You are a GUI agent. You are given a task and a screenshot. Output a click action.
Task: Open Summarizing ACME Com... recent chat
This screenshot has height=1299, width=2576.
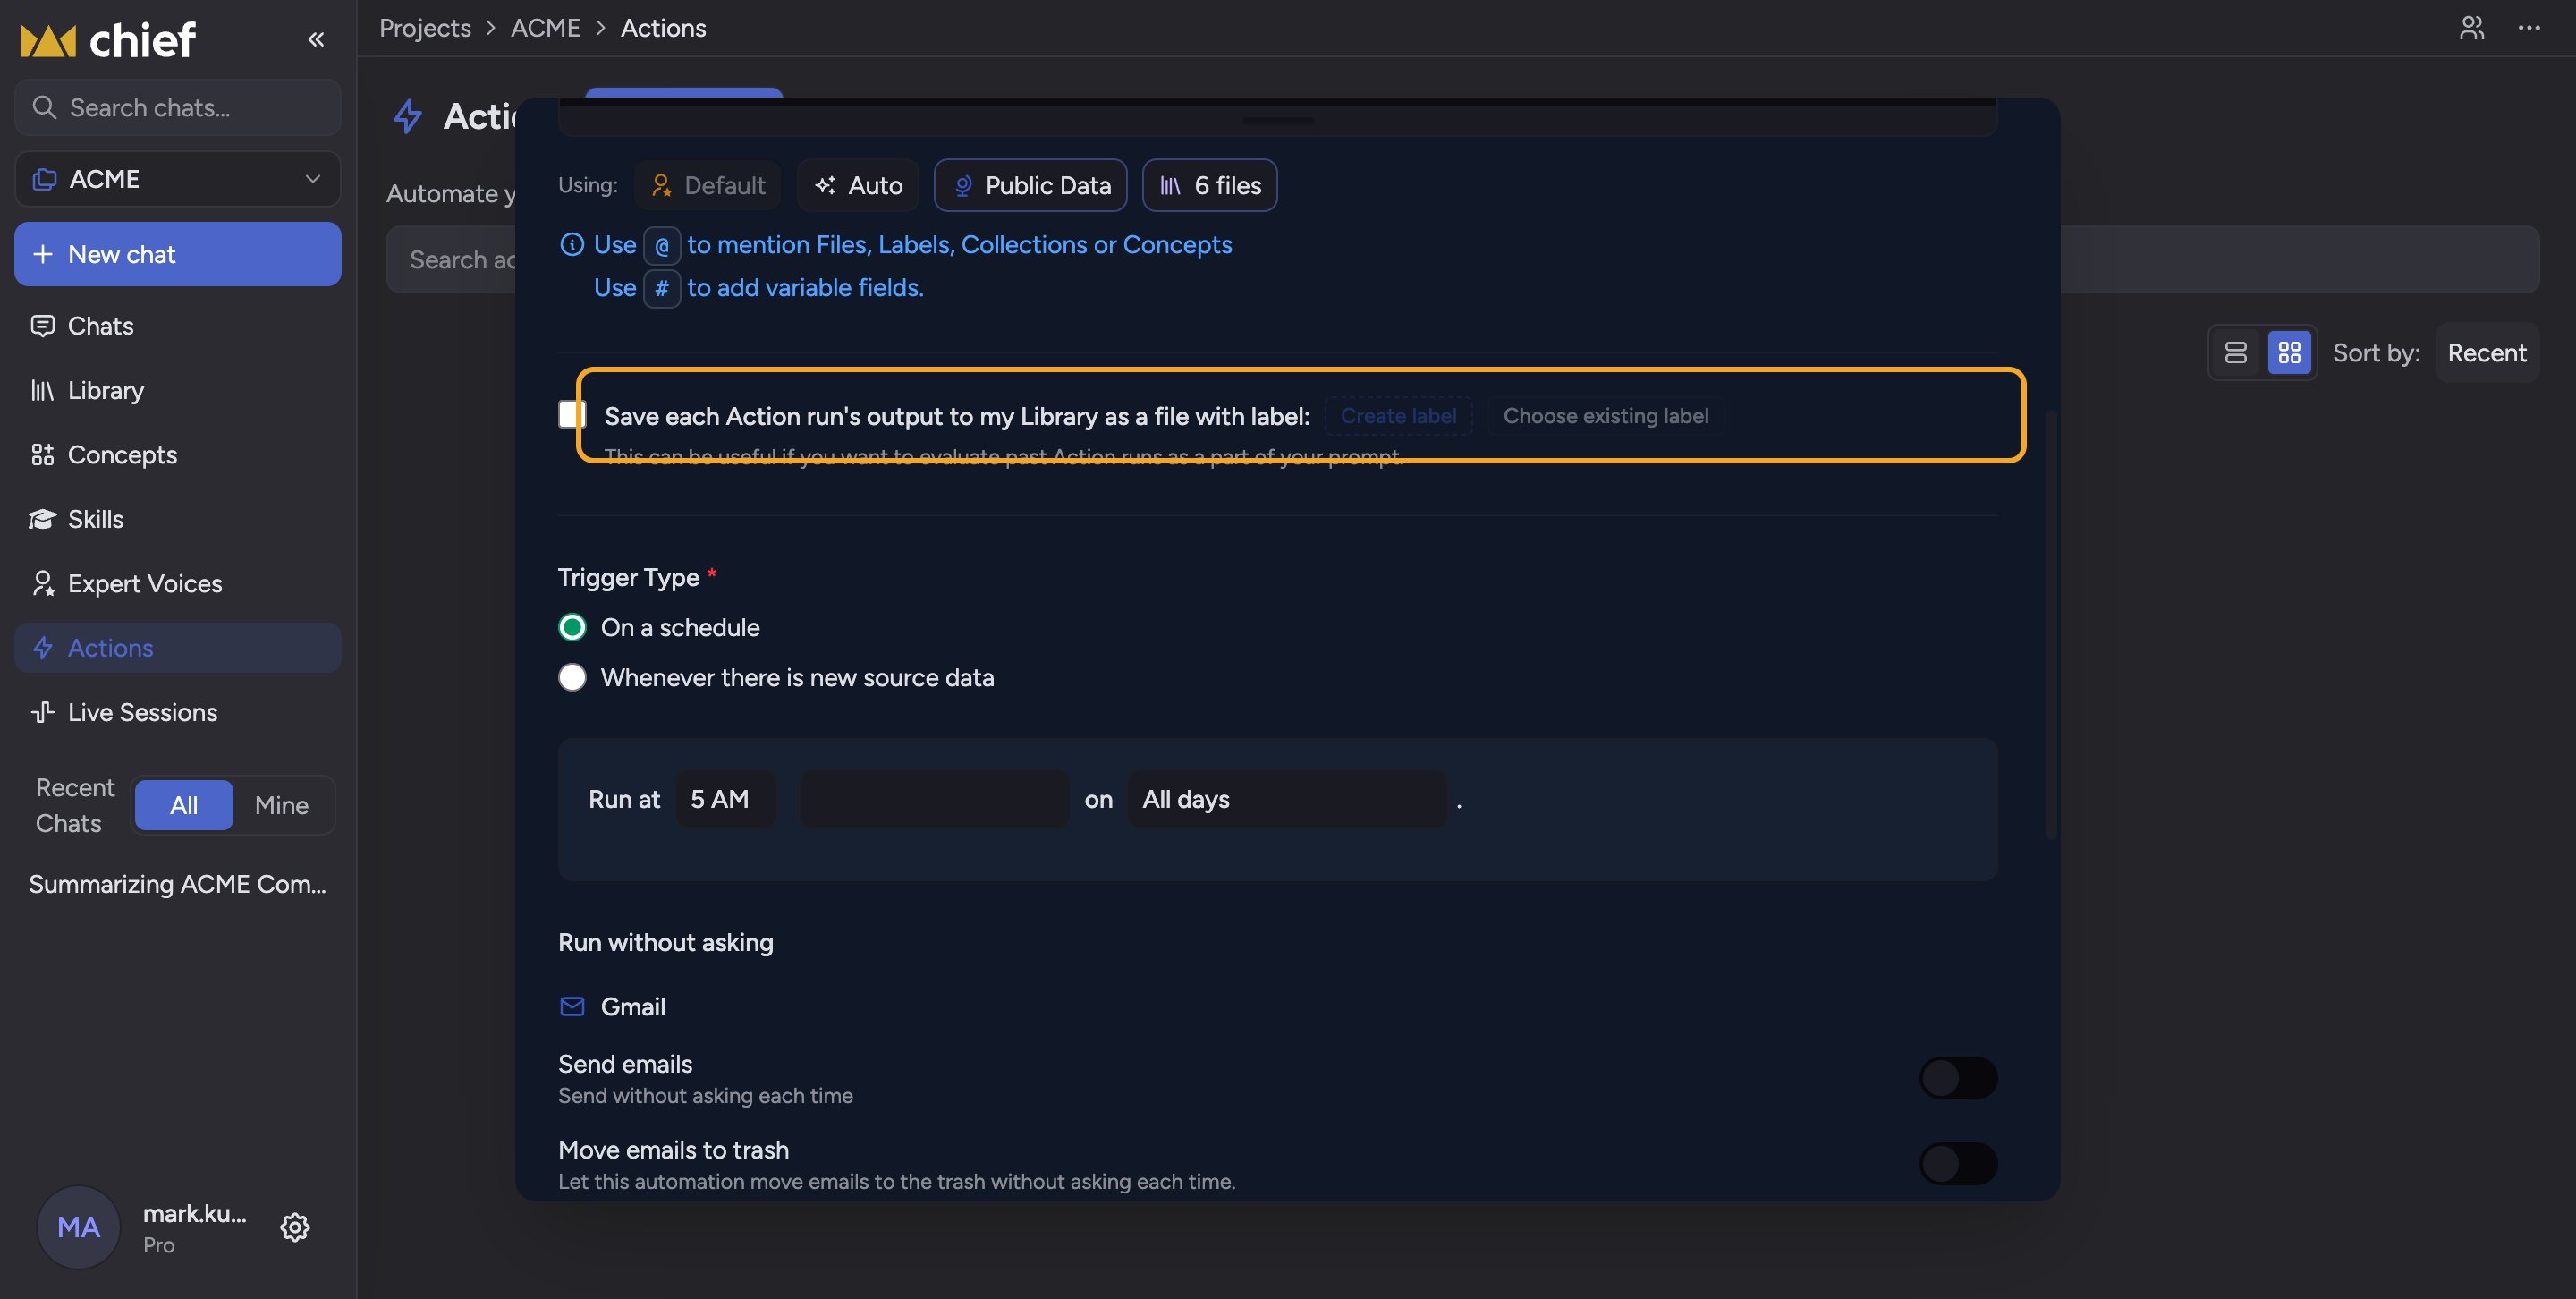click(178, 884)
